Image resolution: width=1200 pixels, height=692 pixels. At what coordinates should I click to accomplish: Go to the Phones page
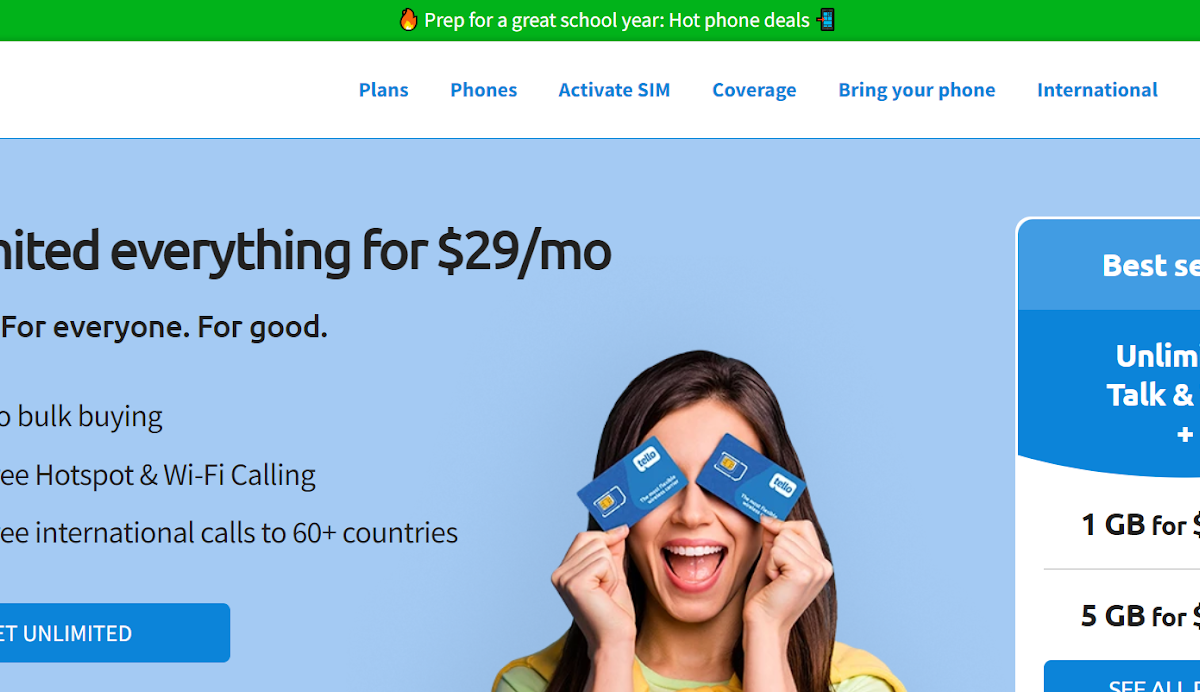tap(484, 90)
